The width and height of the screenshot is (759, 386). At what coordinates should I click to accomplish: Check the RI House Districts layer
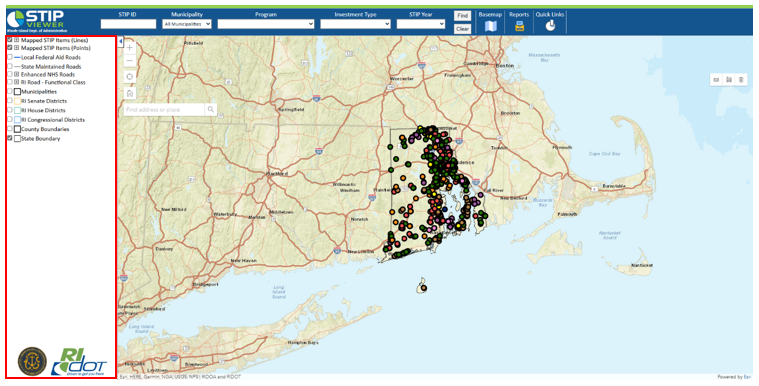10,110
